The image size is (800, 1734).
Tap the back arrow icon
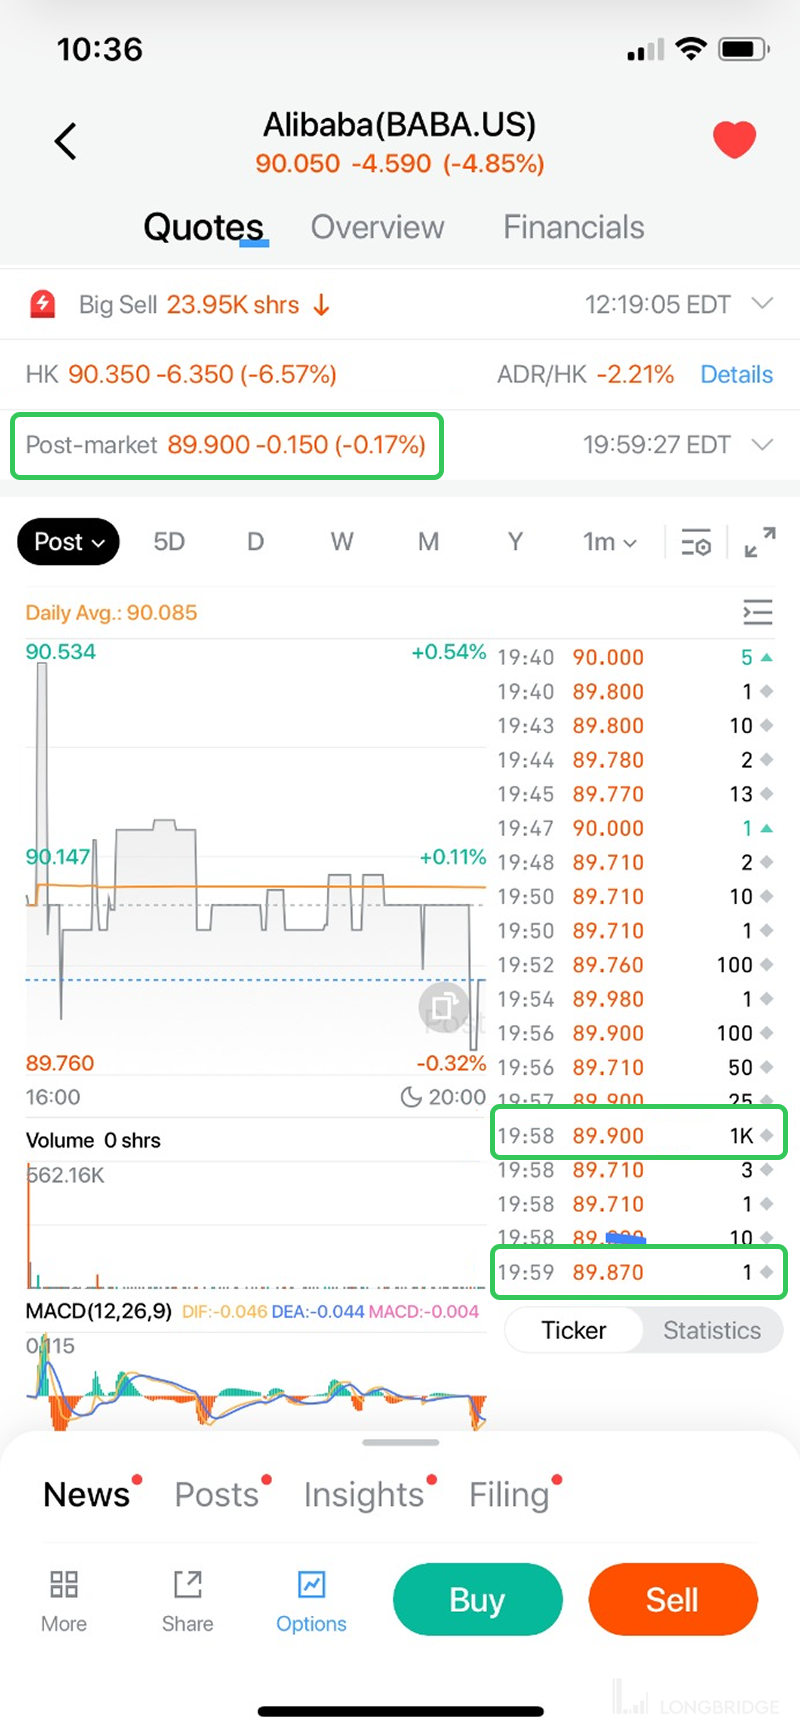(x=66, y=141)
